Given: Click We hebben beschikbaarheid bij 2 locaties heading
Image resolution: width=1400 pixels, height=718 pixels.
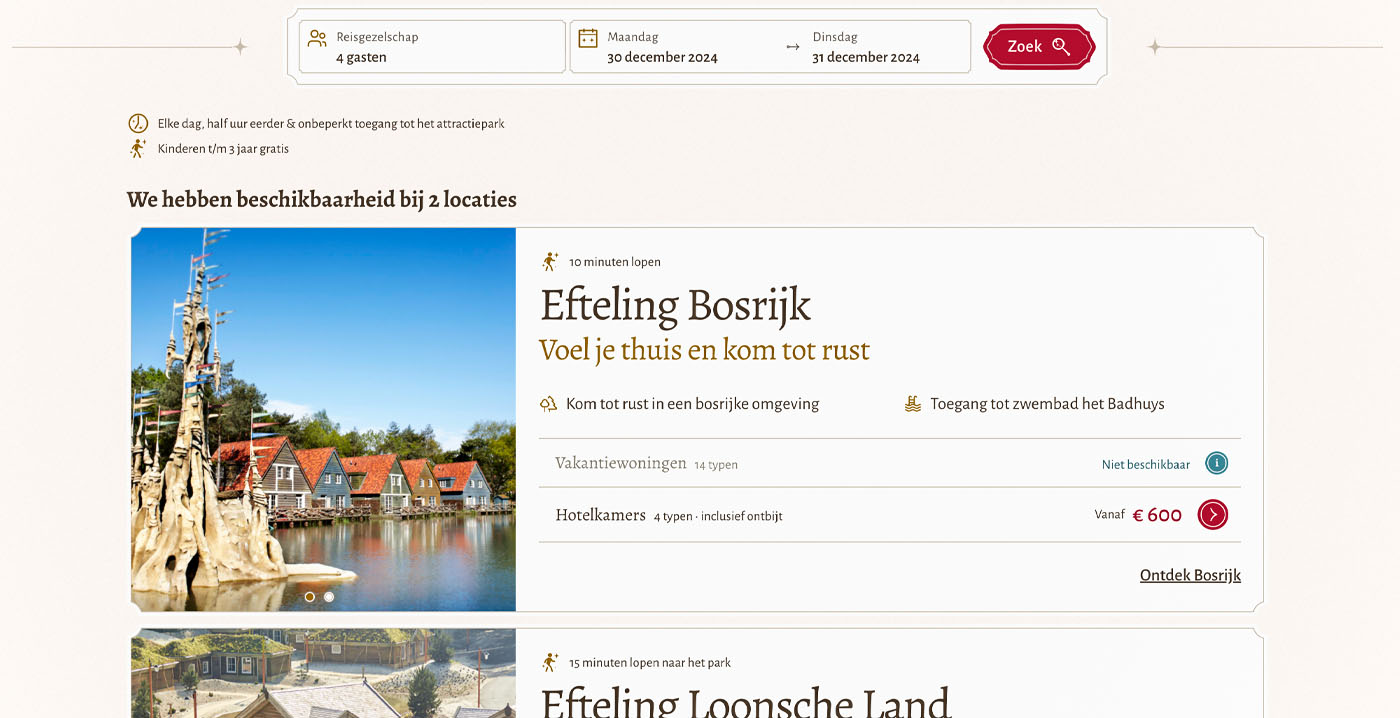Looking at the screenshot, I should 322,199.
